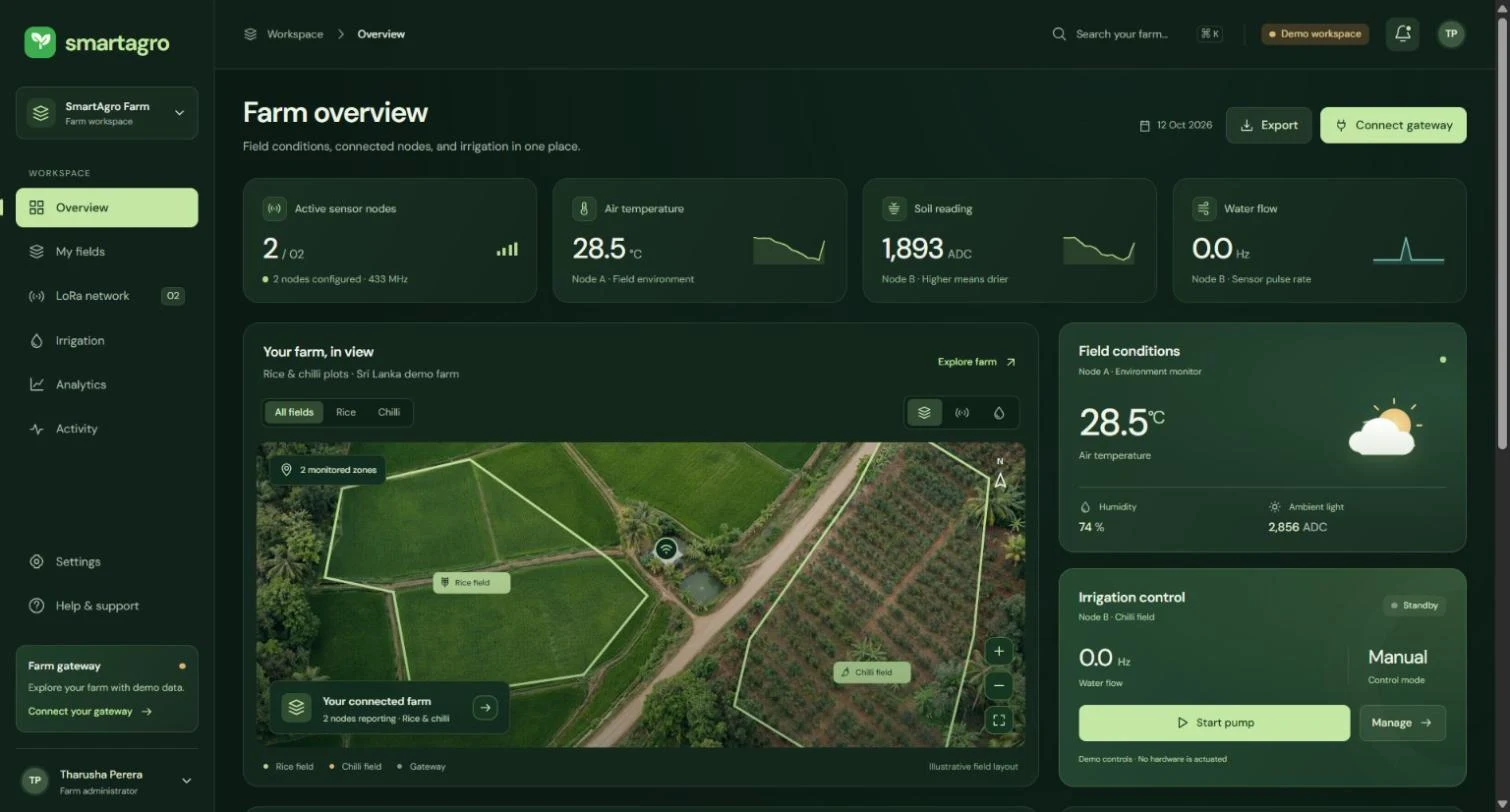The image size is (1510, 812).
Task: Zoom out on the farm map
Action: (x=999, y=686)
